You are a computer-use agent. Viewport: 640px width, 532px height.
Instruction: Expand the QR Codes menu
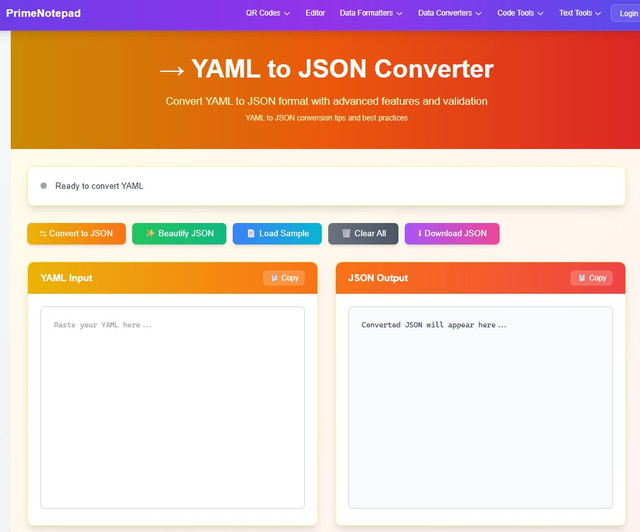coord(268,13)
